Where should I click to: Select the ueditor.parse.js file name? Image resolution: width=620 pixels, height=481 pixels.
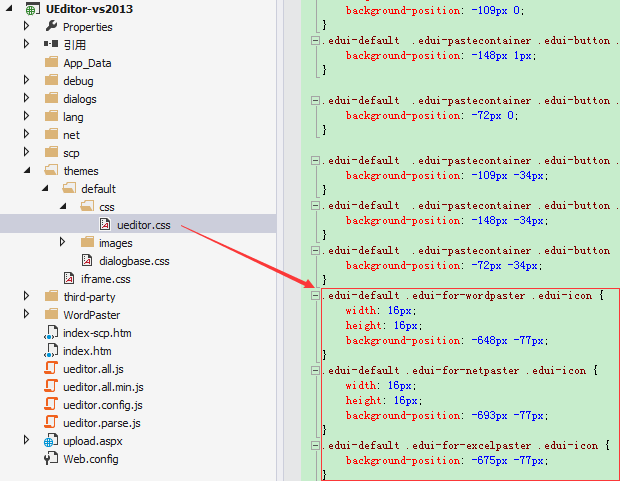point(102,423)
